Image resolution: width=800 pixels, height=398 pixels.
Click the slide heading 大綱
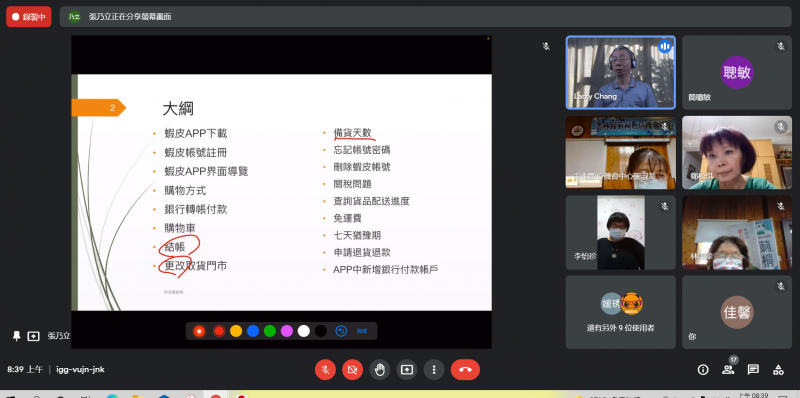pos(178,108)
